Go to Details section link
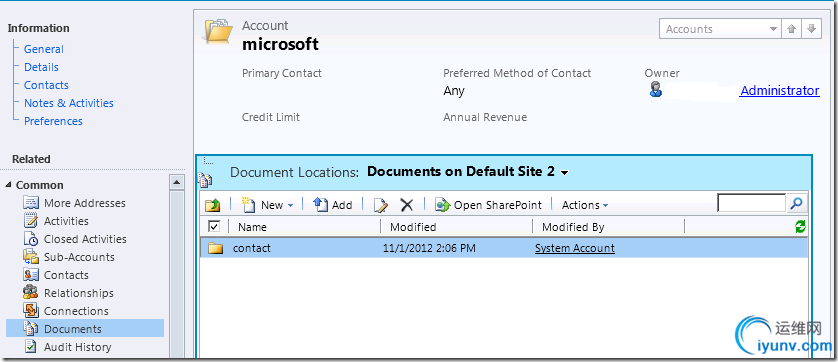838x362 pixels. (41, 67)
